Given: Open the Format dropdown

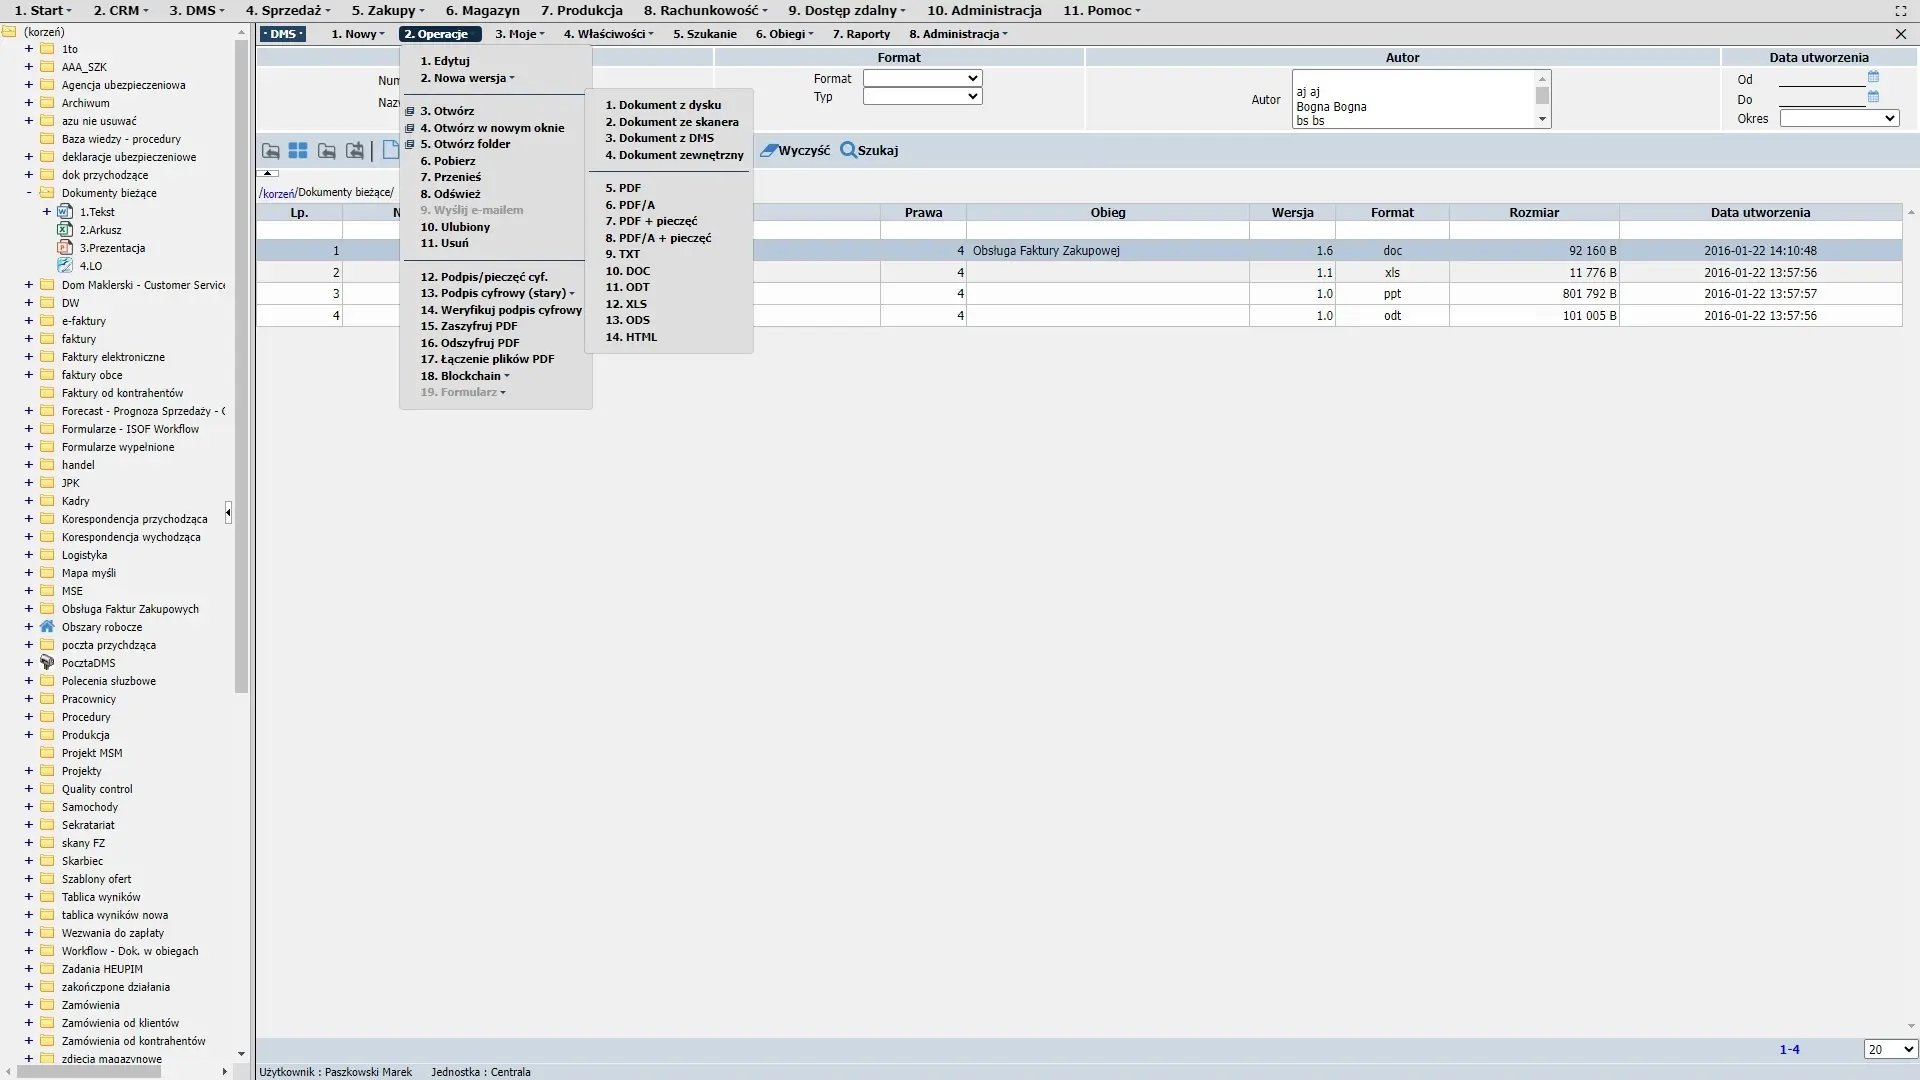Looking at the screenshot, I should 922,78.
